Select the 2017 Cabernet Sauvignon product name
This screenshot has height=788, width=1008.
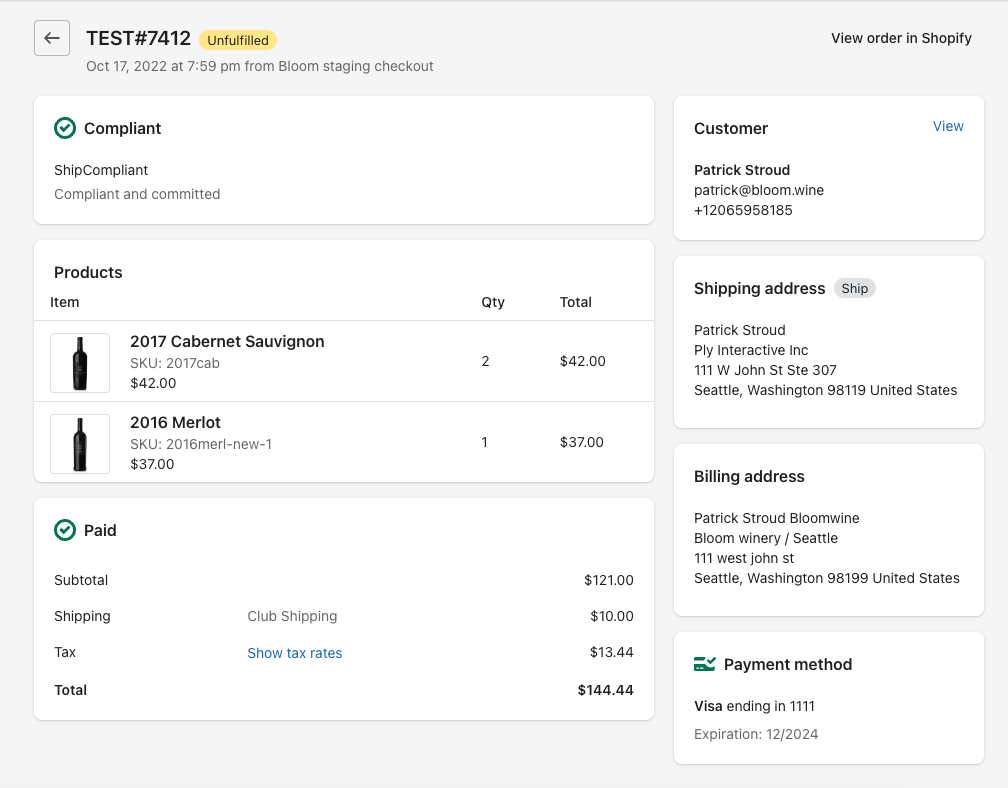click(227, 341)
